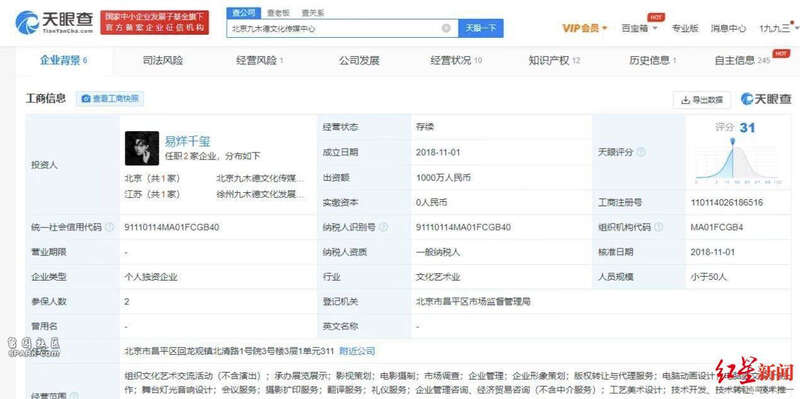This screenshot has width=800, height=399.
Task: Click help icon next to 天眼评分
Action: [x=642, y=152]
